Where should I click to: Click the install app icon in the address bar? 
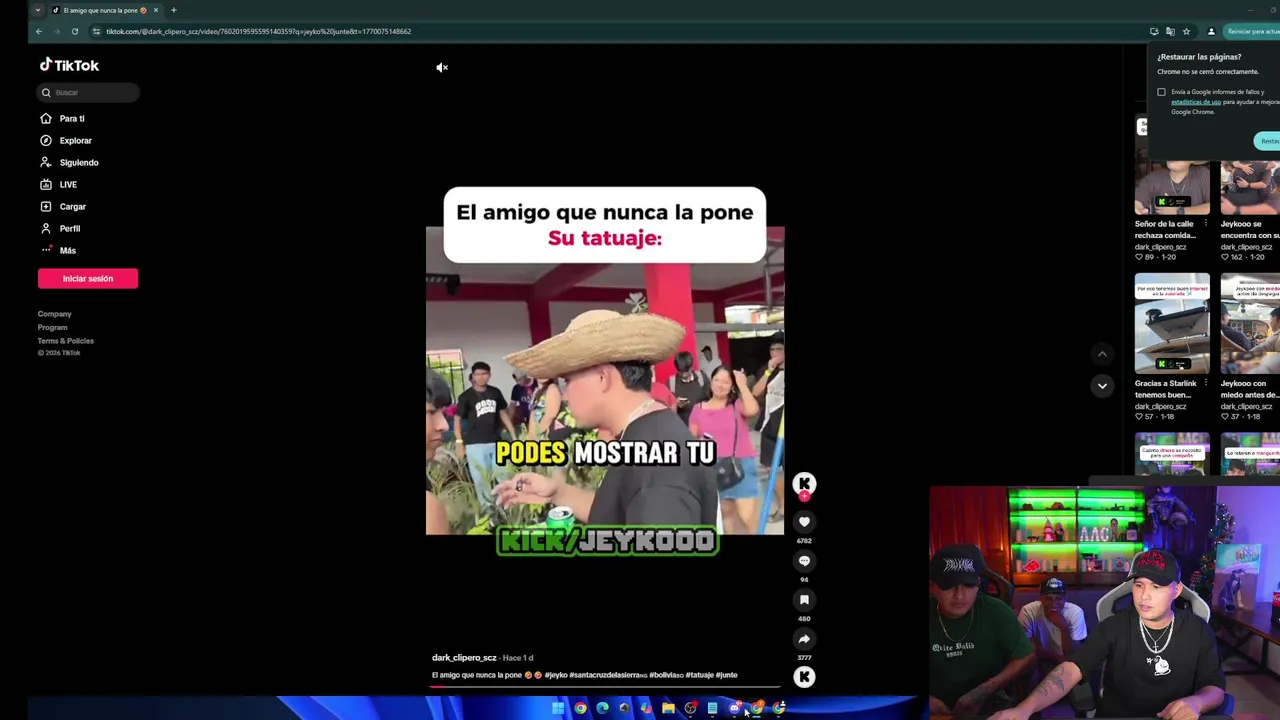coord(1154,31)
